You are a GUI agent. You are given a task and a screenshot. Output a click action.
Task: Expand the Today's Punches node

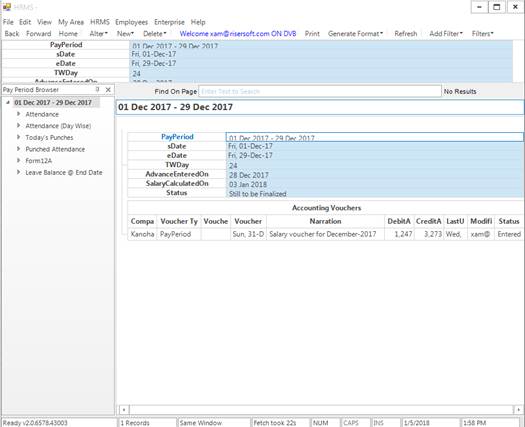pyautogui.click(x=18, y=137)
